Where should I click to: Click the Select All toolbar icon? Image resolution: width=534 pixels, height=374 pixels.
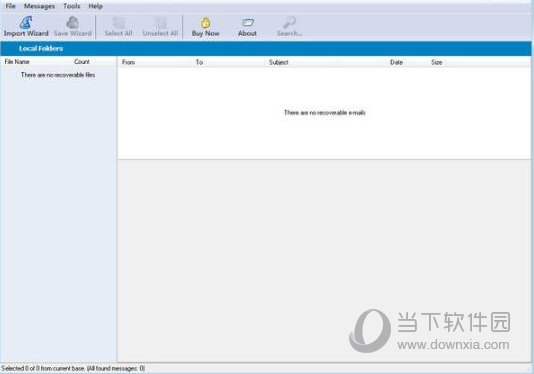pos(118,27)
